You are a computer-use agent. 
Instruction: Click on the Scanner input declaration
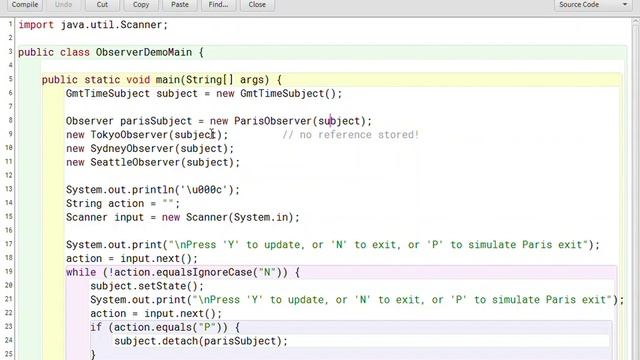(182, 218)
